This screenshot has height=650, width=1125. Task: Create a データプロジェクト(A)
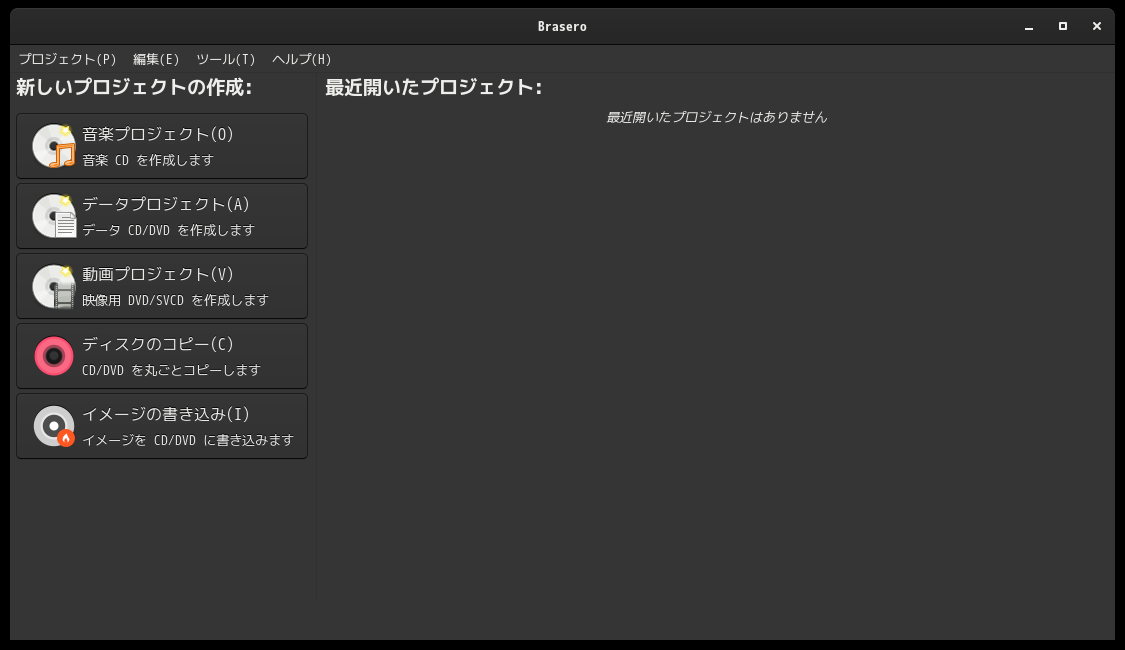pos(162,216)
